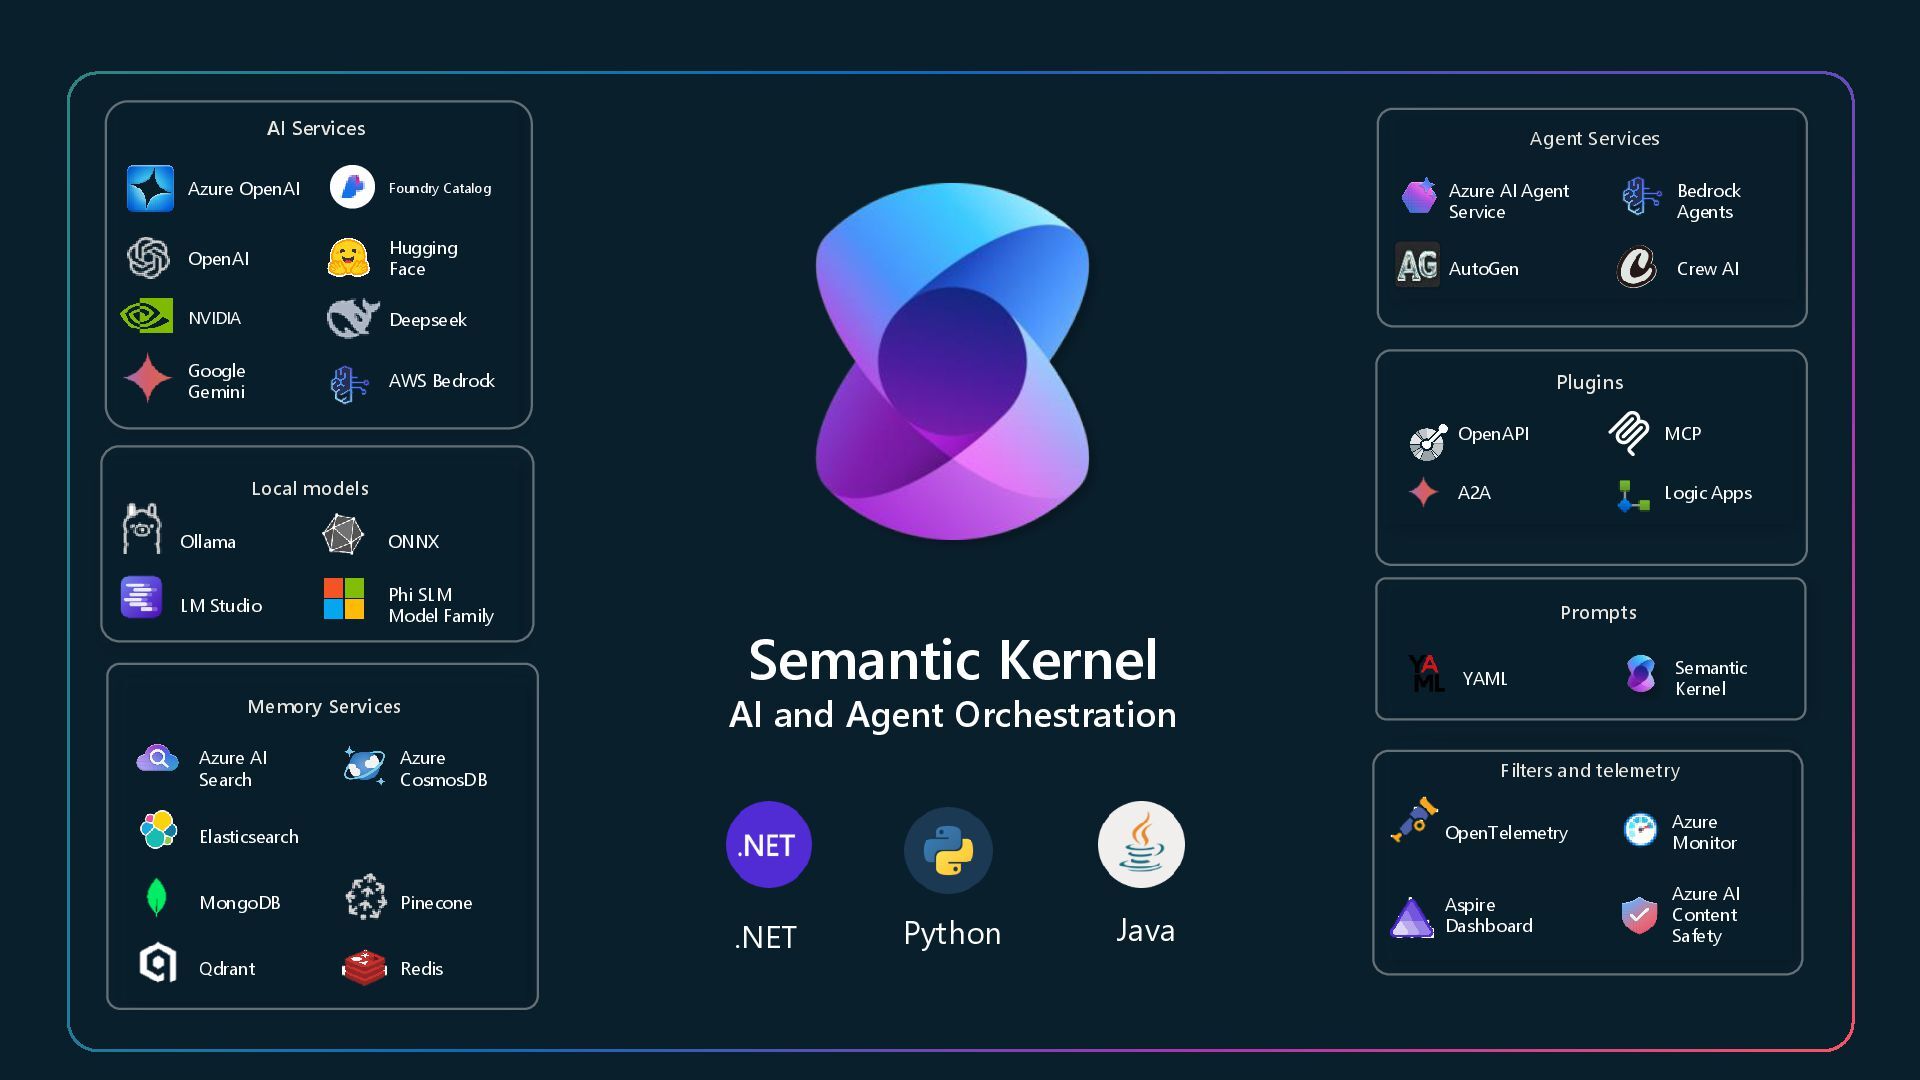Click the Bedrock Agents icon
Viewport: 1920px width, 1080px height.
[1641, 196]
